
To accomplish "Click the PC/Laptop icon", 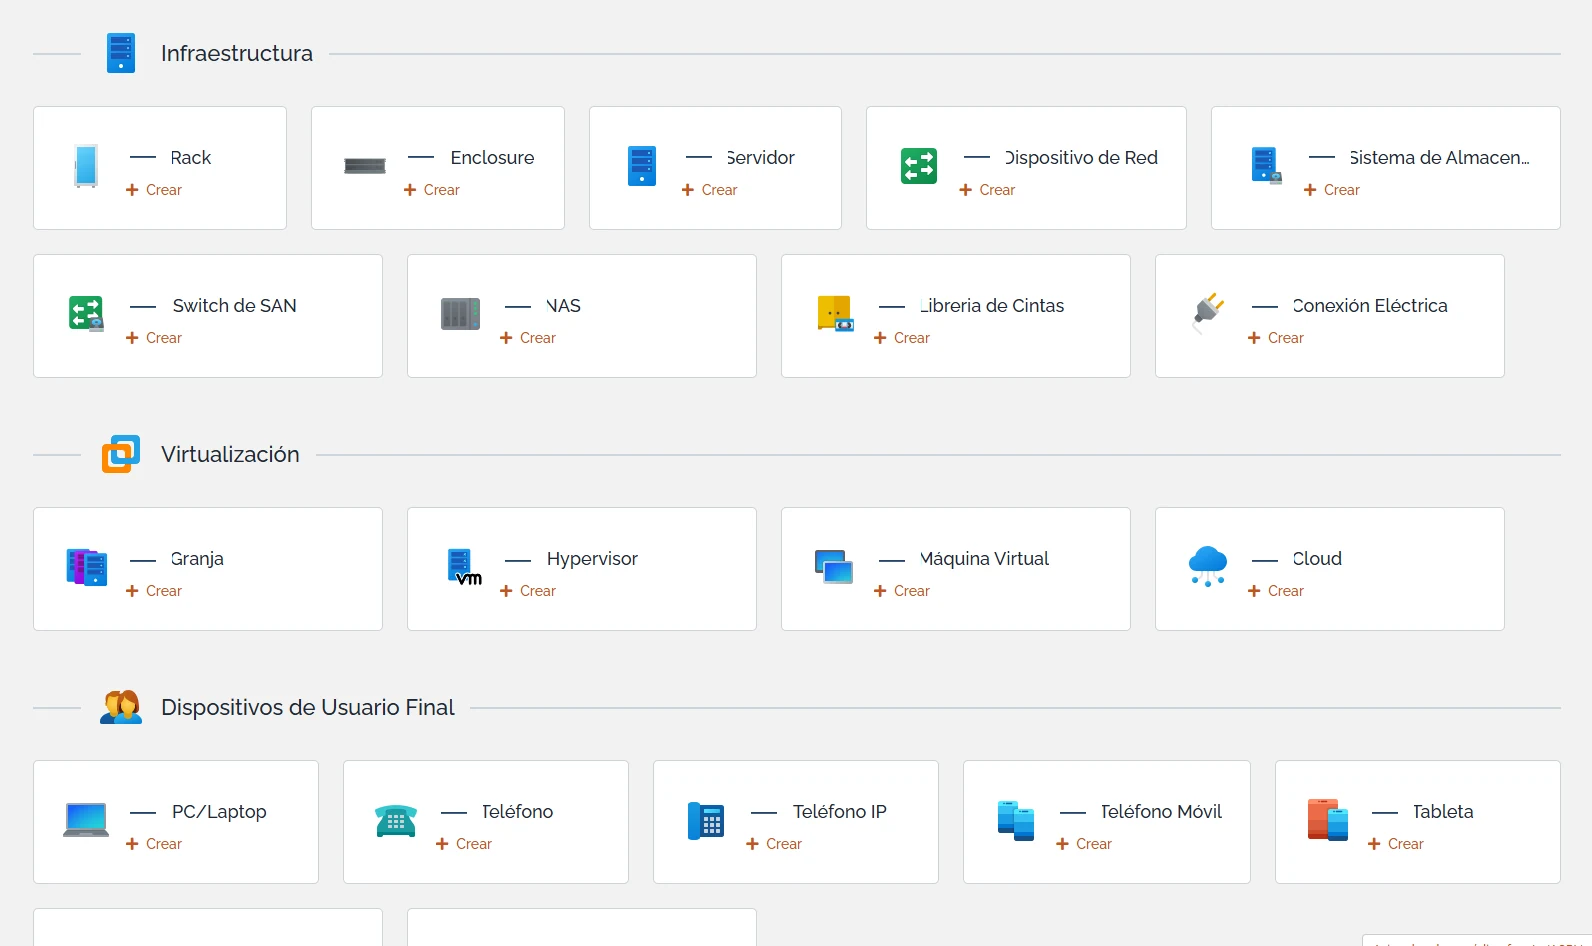I will pos(86,820).
